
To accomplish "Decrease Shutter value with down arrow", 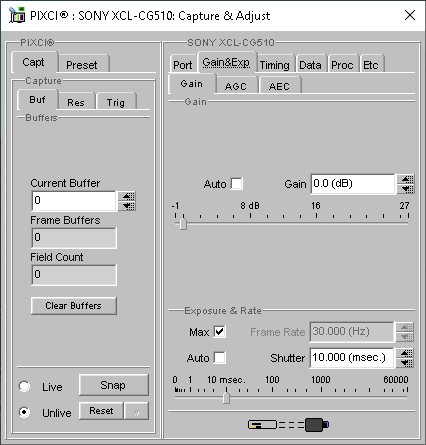I will pyautogui.click(x=405, y=363).
